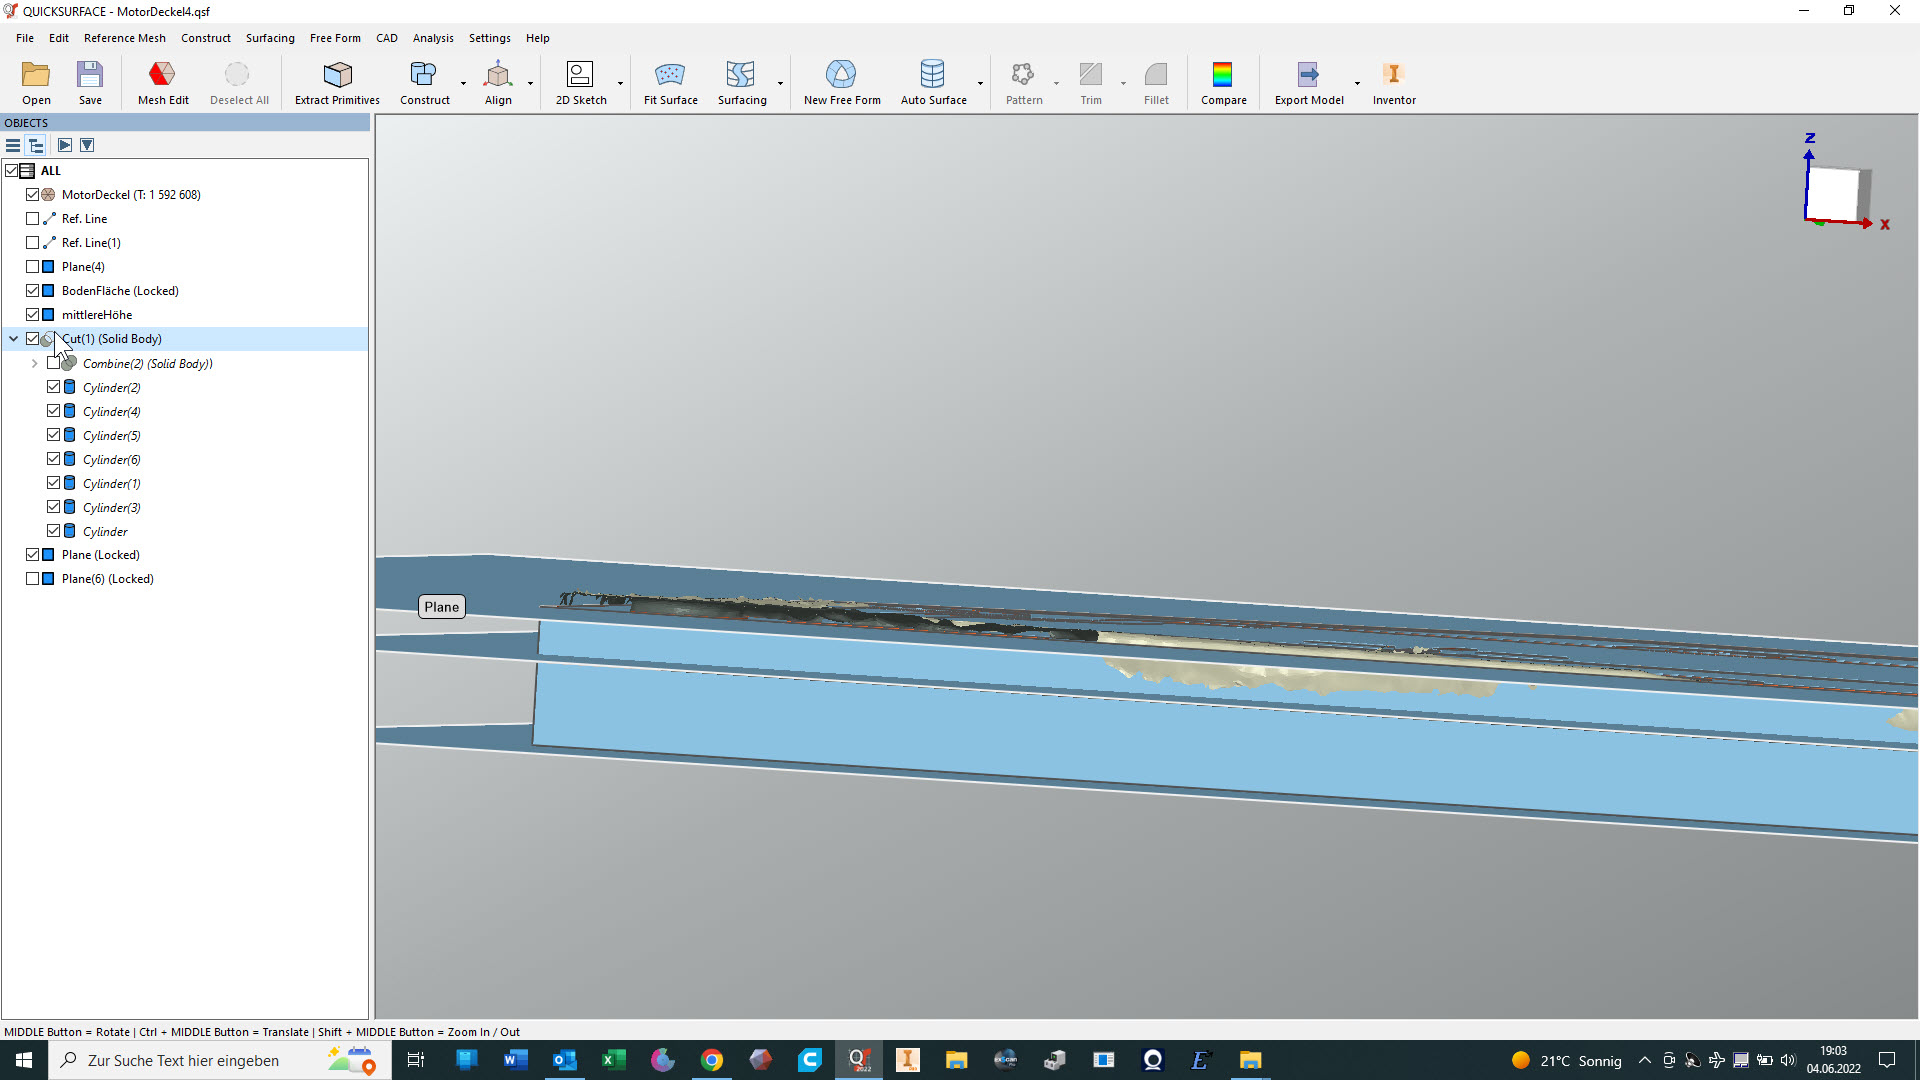This screenshot has width=1920, height=1080.
Task: Click the orientation cube in viewport
Action: click(1833, 193)
